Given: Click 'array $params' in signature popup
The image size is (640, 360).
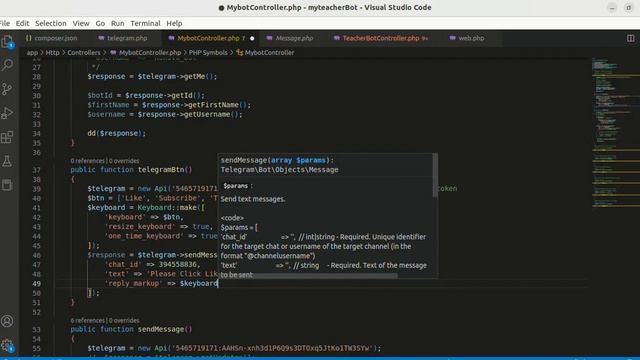Looking at the screenshot, I should click(298, 160).
